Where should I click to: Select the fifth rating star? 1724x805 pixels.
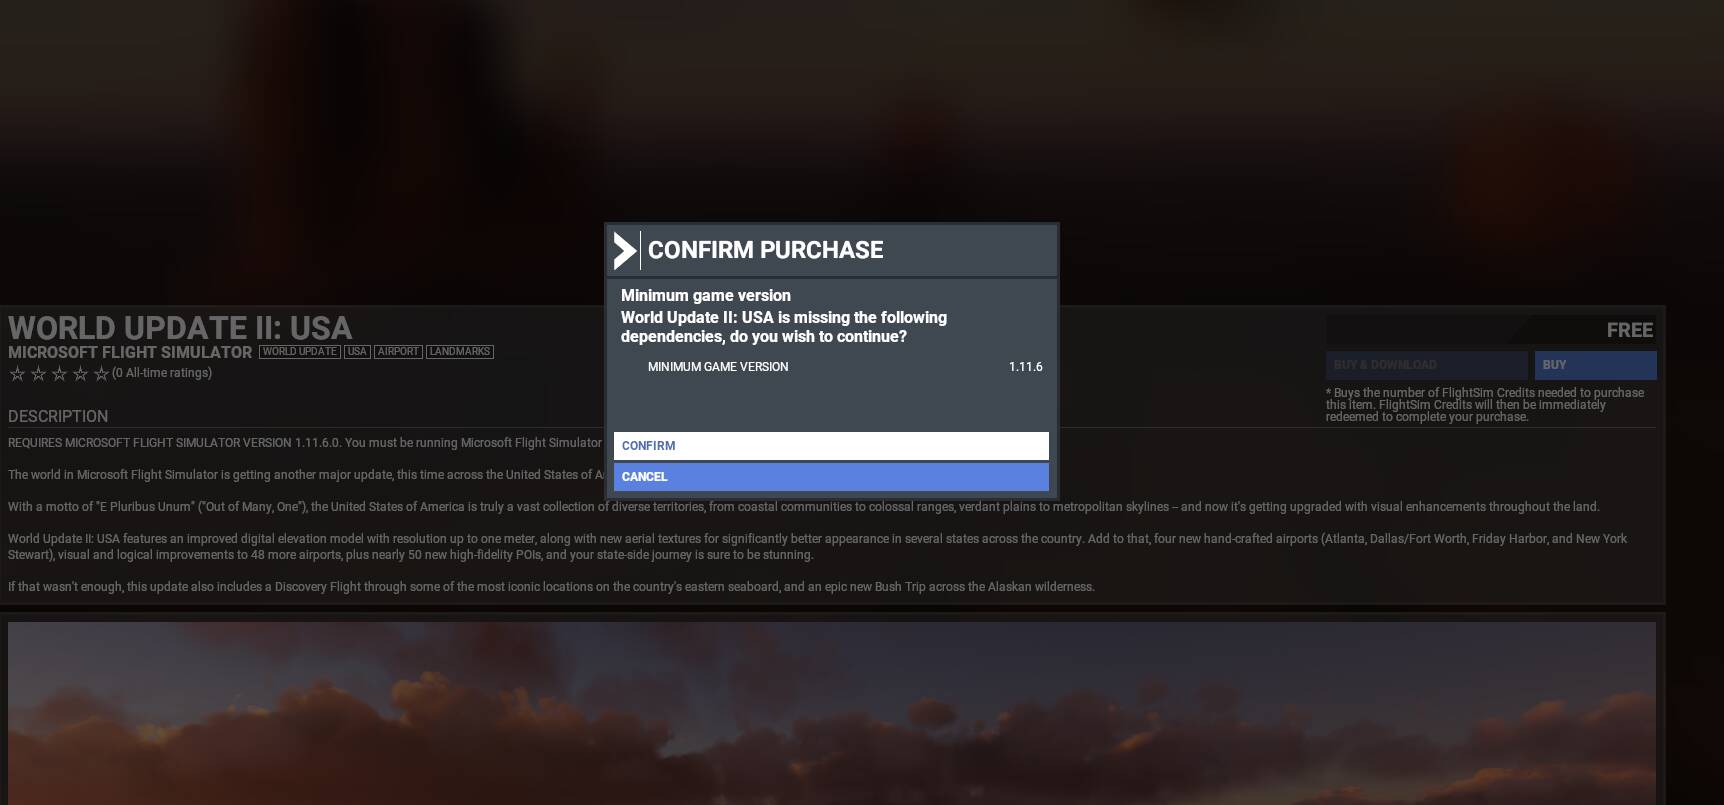101,374
